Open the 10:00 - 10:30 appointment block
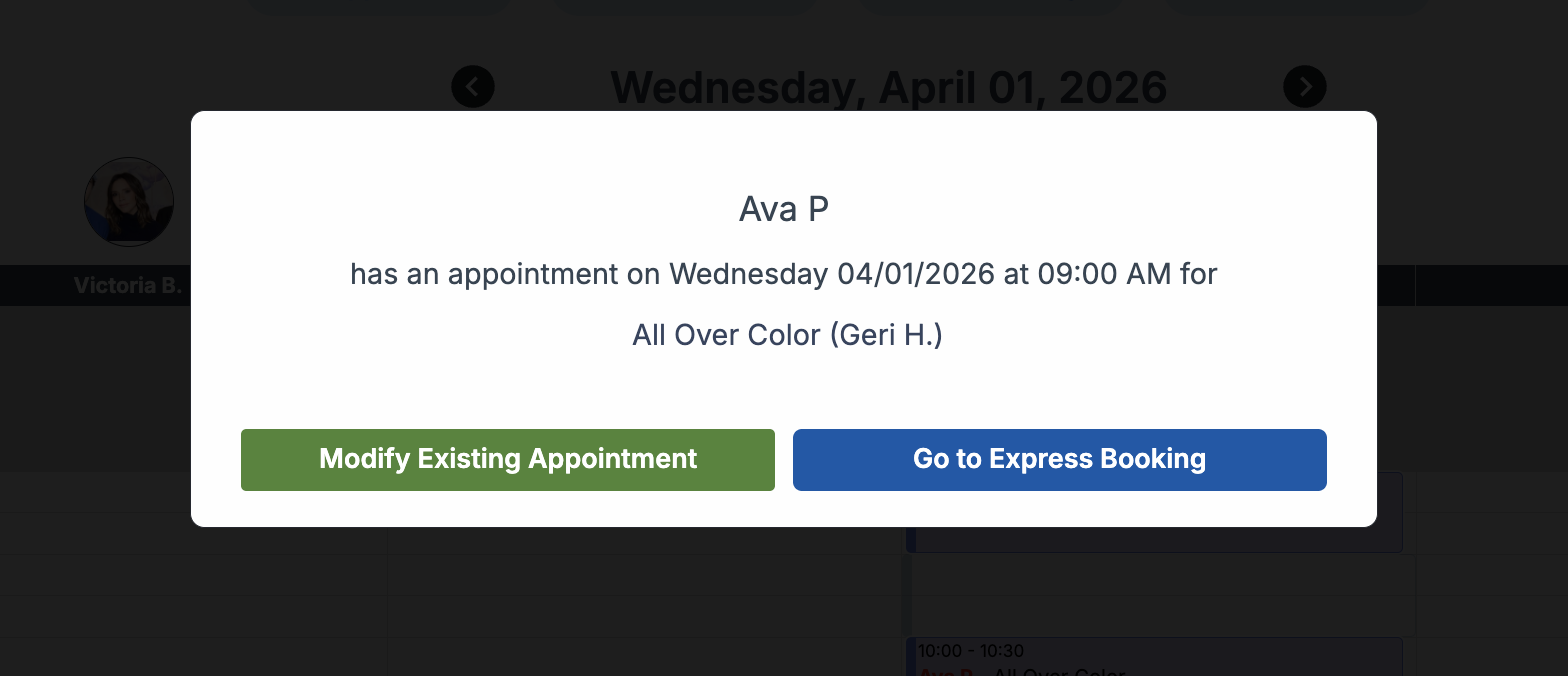The width and height of the screenshot is (1568, 676). click(x=1155, y=656)
